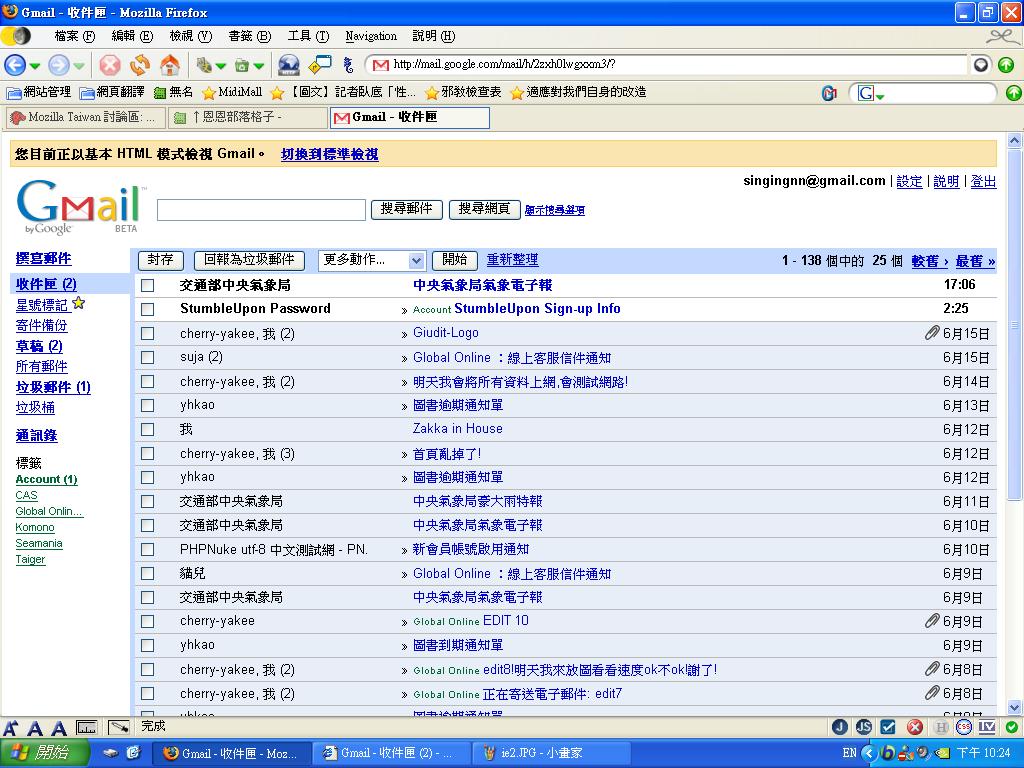The height and width of the screenshot is (768, 1024).
Task: Open the 書籤 (B) bookmarks menu
Action: click(249, 36)
